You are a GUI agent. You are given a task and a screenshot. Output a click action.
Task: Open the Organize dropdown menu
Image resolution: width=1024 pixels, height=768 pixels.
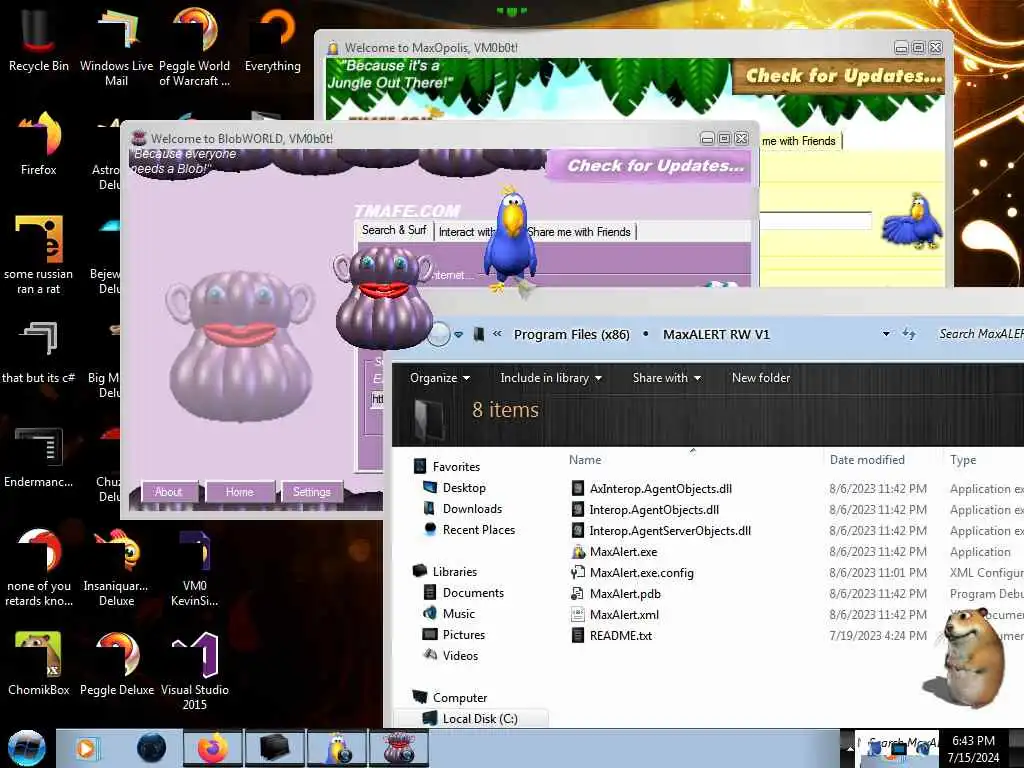440,377
